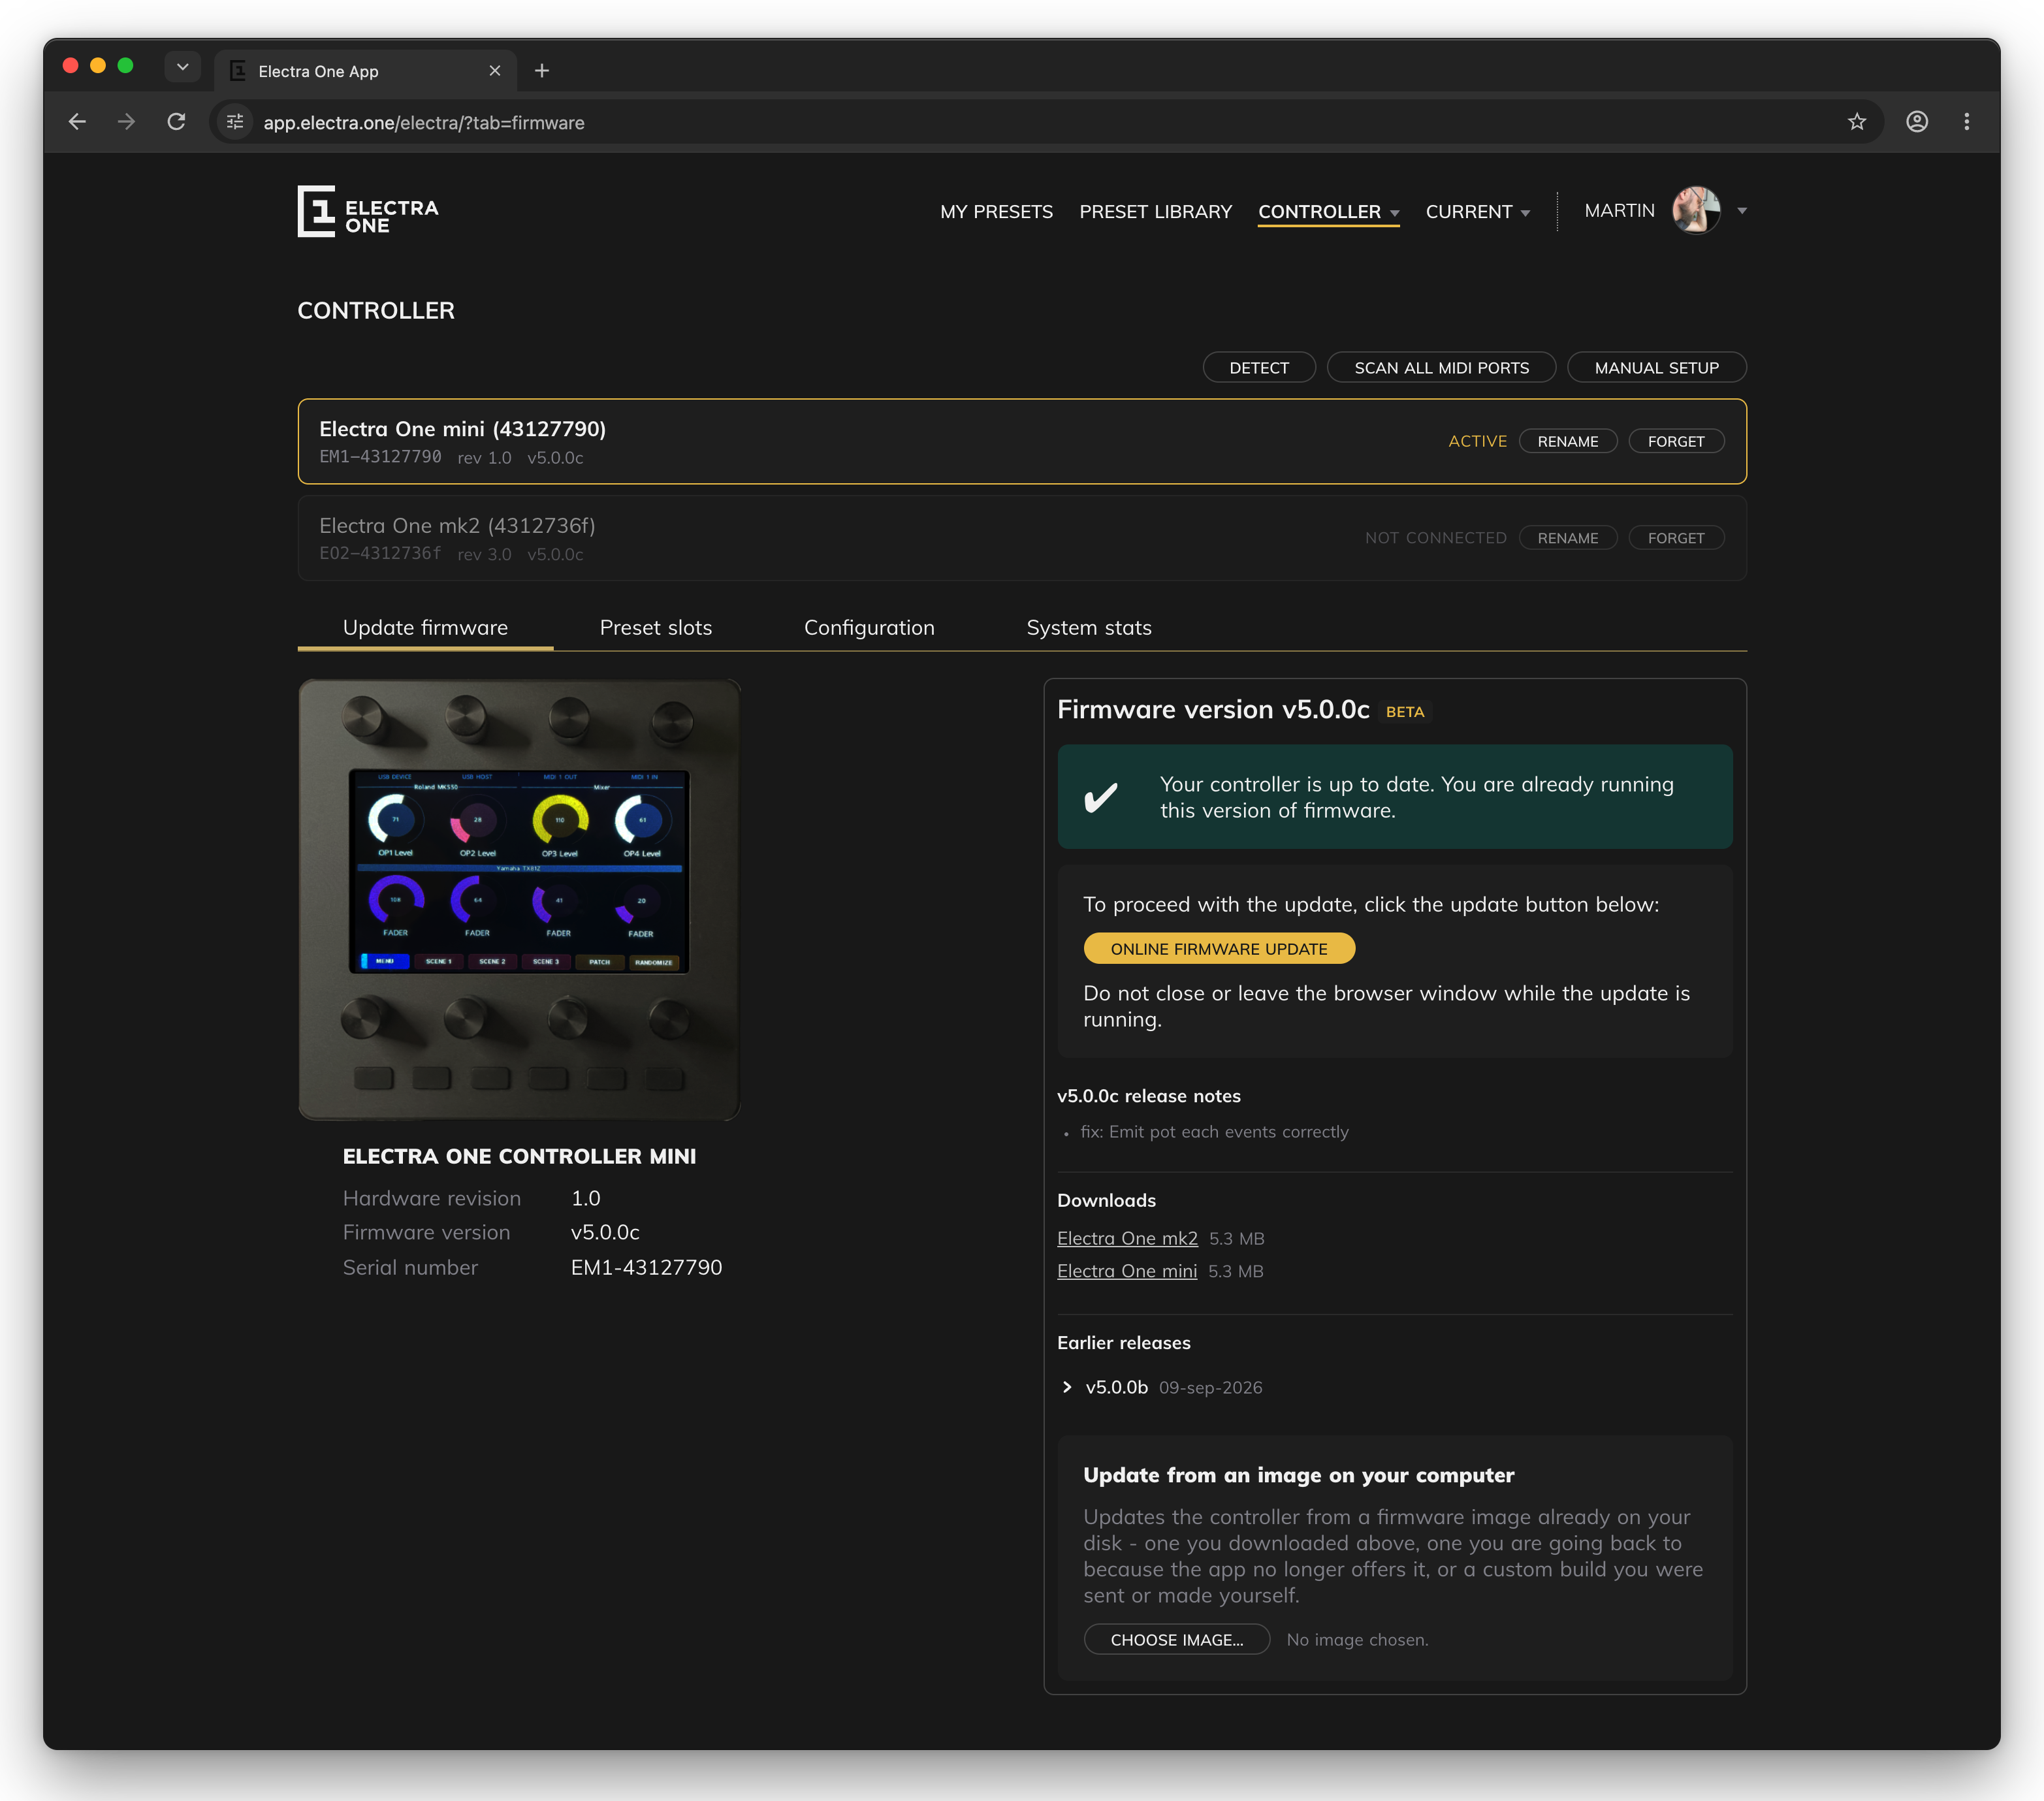The width and height of the screenshot is (2044, 1801).
Task: Click the MARTIN username label
Action: (1619, 211)
